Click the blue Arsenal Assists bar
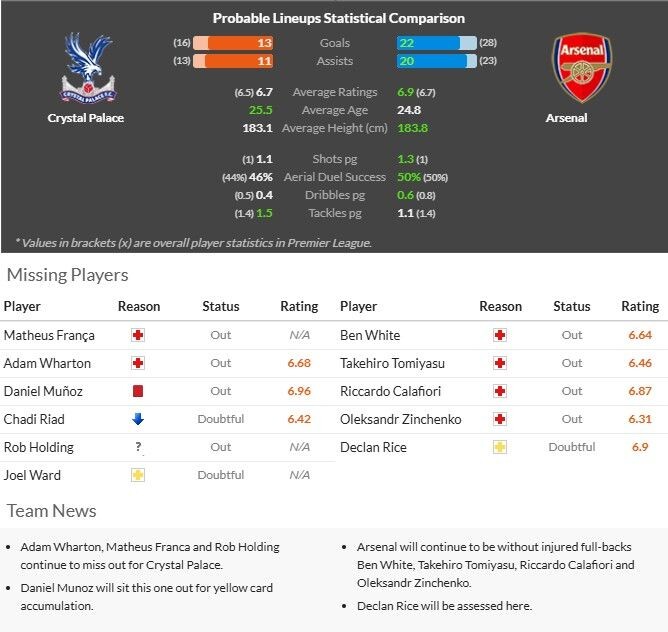 coord(437,61)
